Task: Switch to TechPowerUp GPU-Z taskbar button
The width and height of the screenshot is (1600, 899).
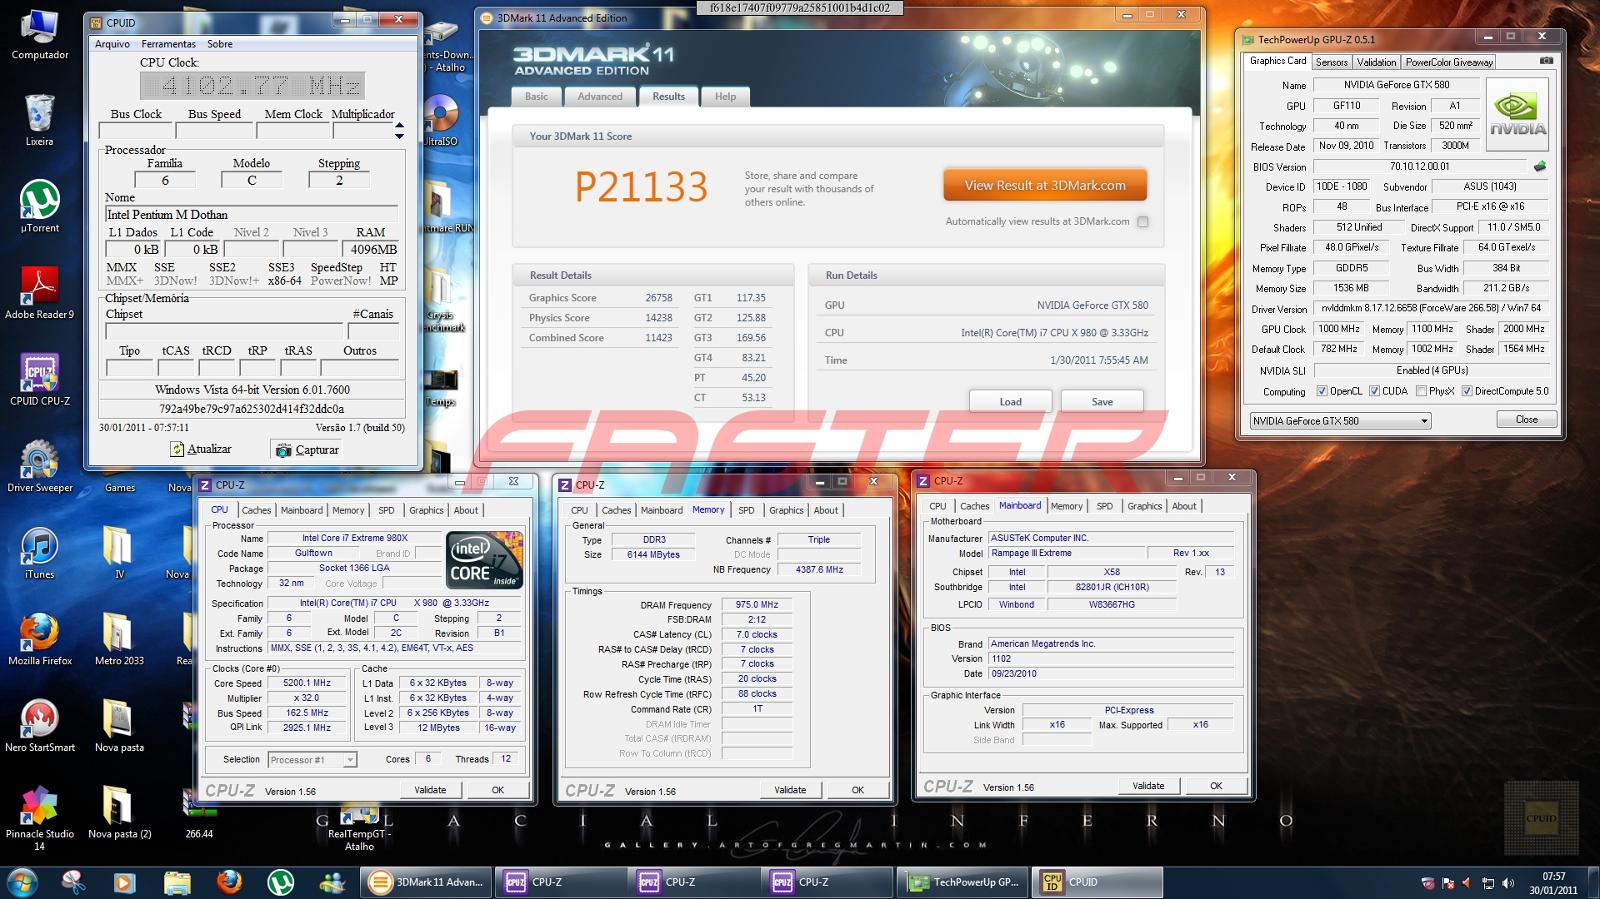Action: point(964,882)
